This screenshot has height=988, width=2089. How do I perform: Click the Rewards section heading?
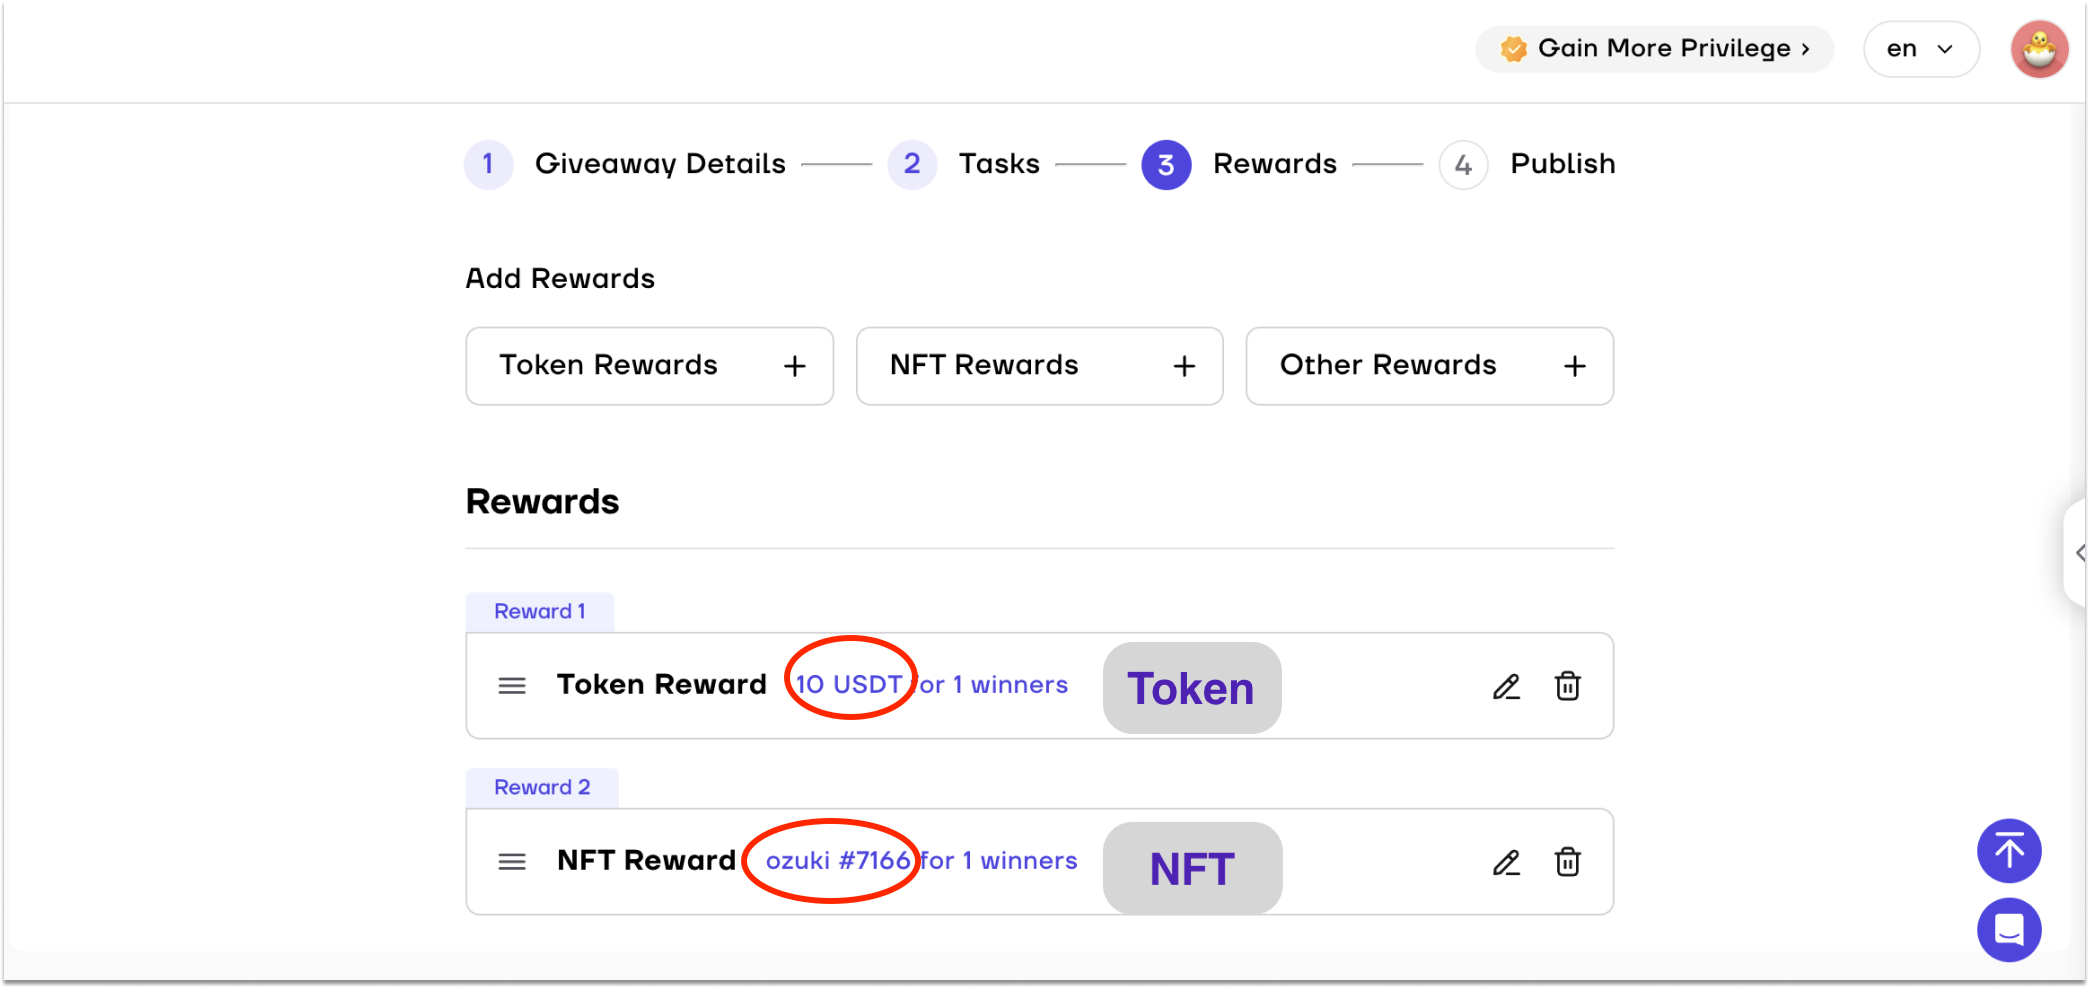pyautogui.click(x=542, y=502)
